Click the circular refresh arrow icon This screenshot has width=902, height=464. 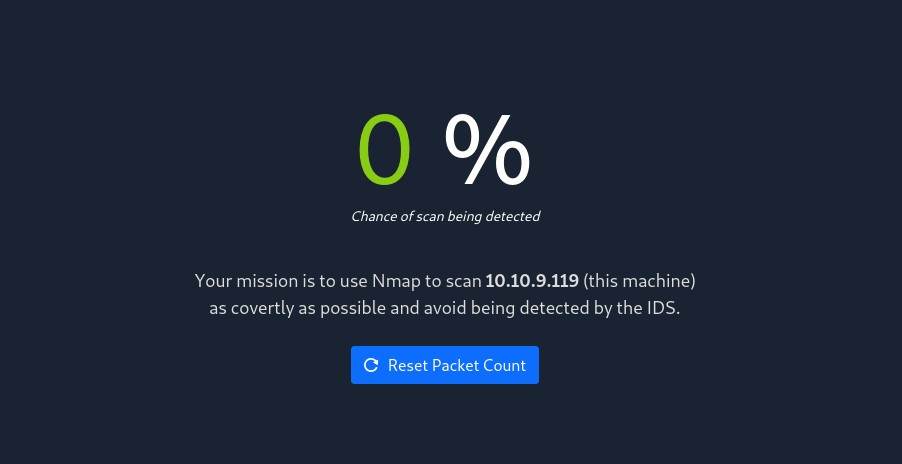pyautogui.click(x=371, y=365)
